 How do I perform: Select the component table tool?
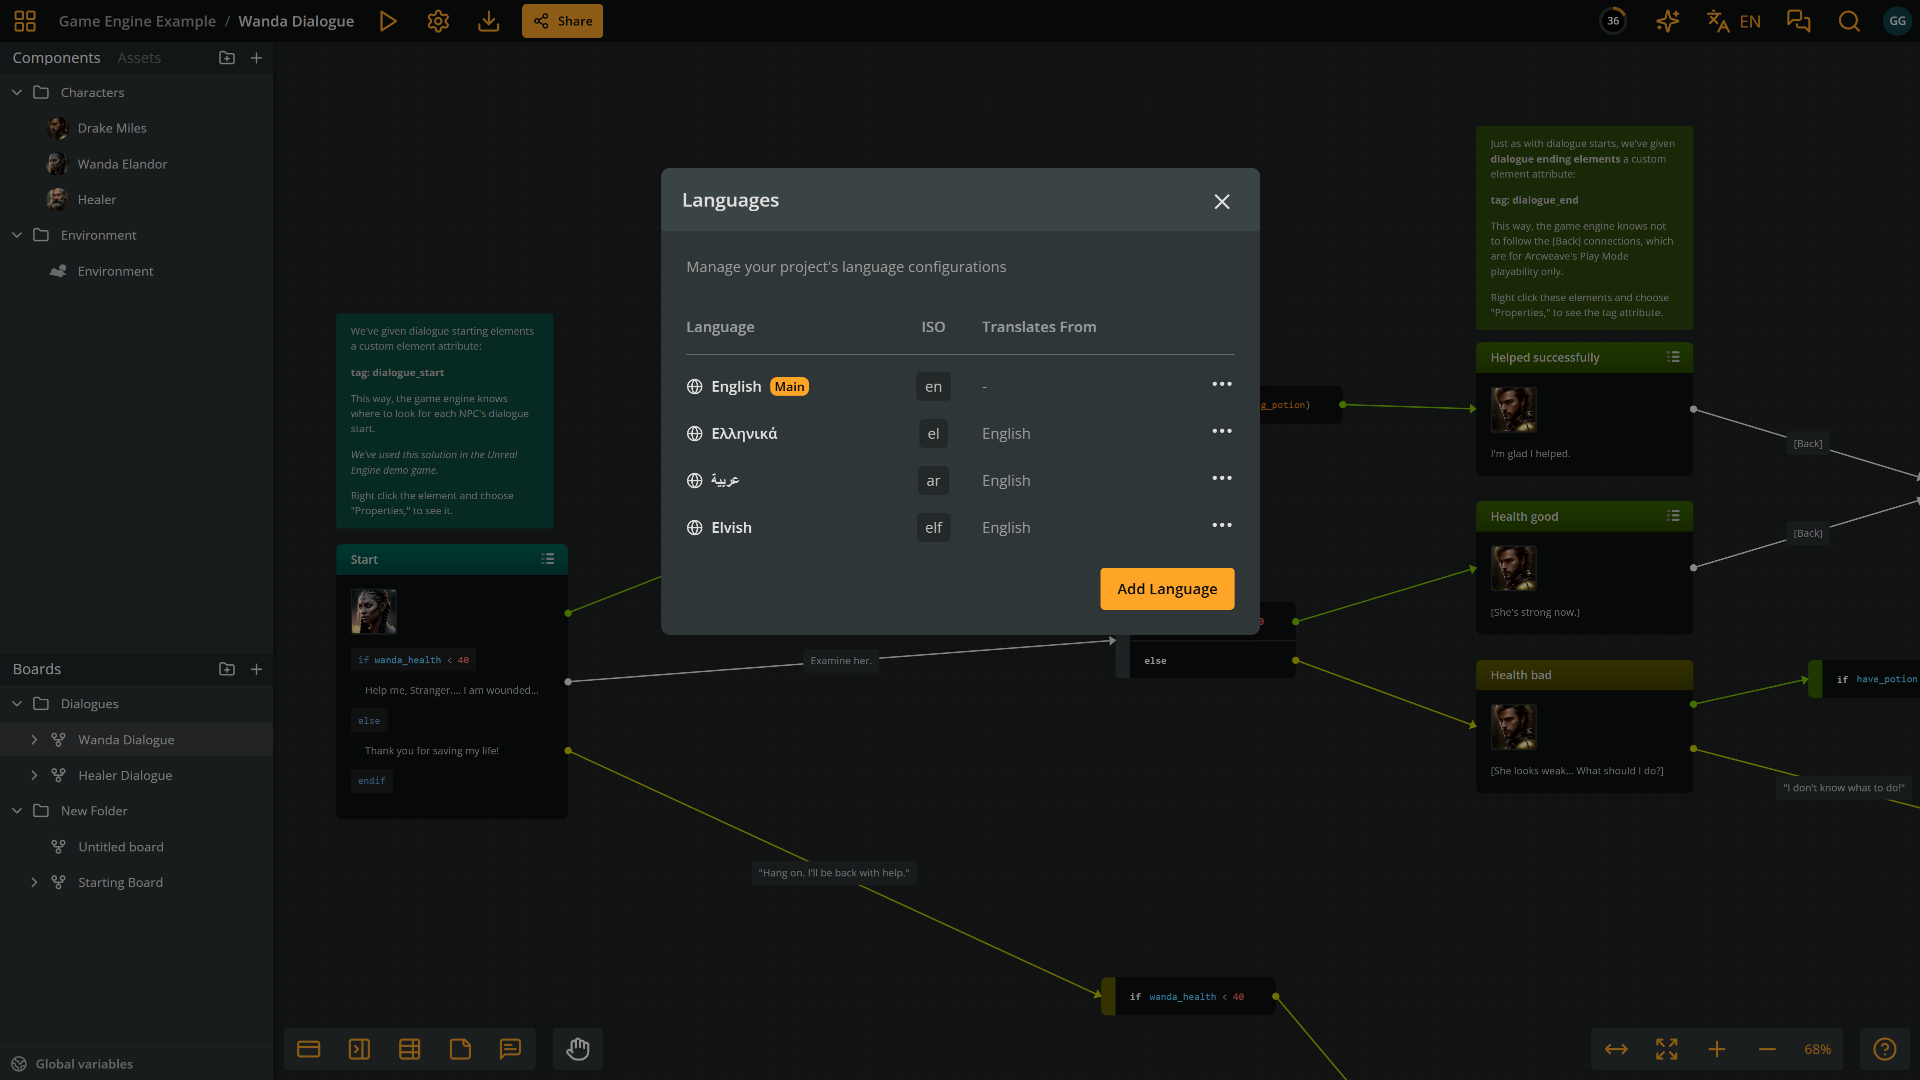coord(409,1049)
